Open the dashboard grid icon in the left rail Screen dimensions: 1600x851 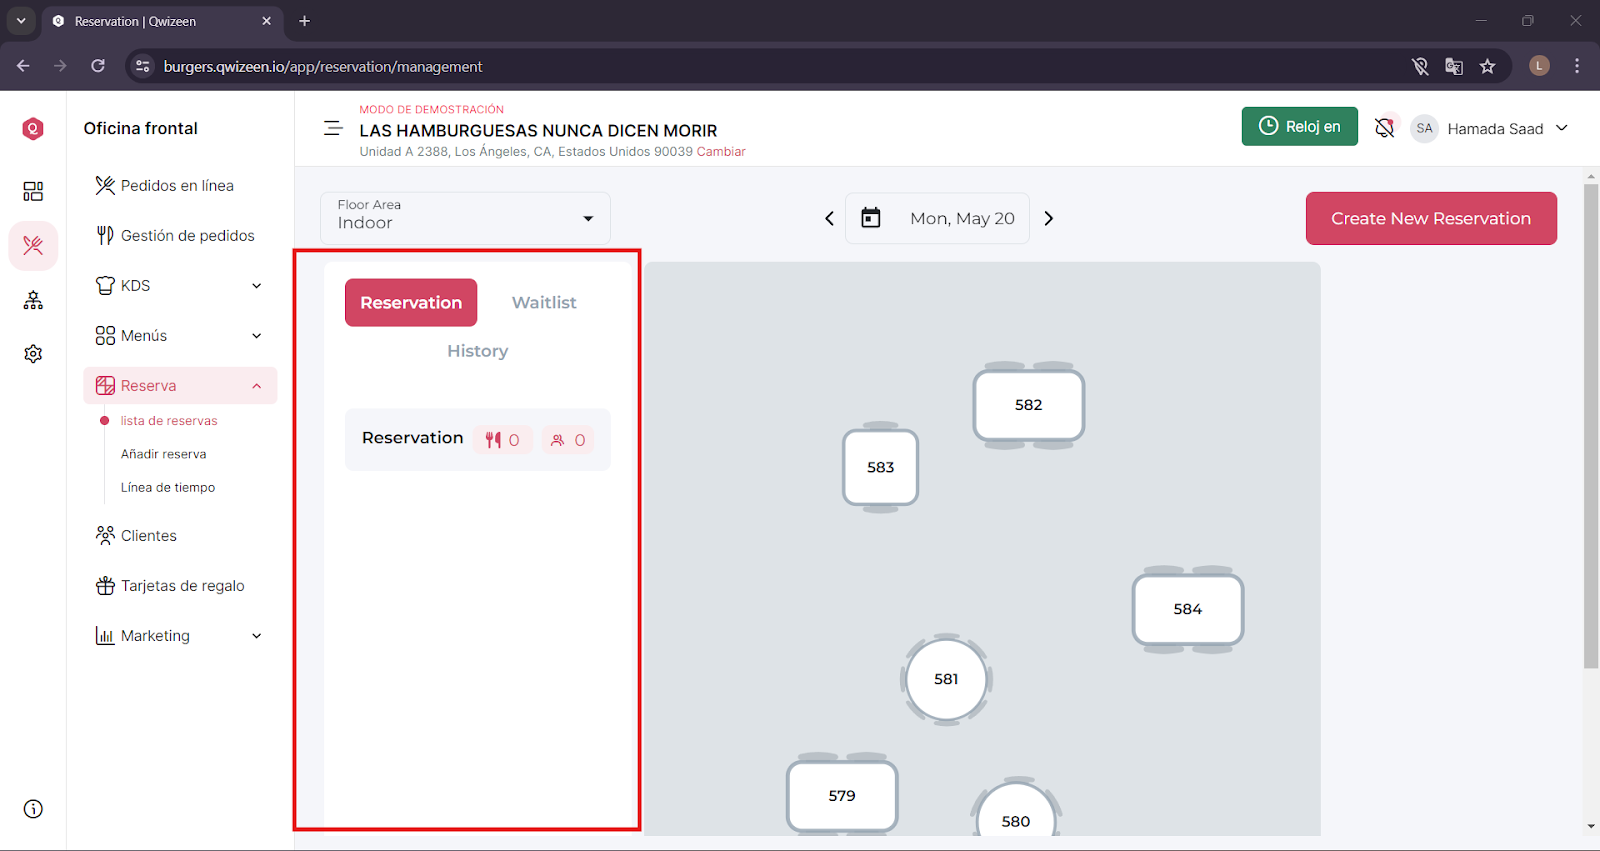[33, 191]
